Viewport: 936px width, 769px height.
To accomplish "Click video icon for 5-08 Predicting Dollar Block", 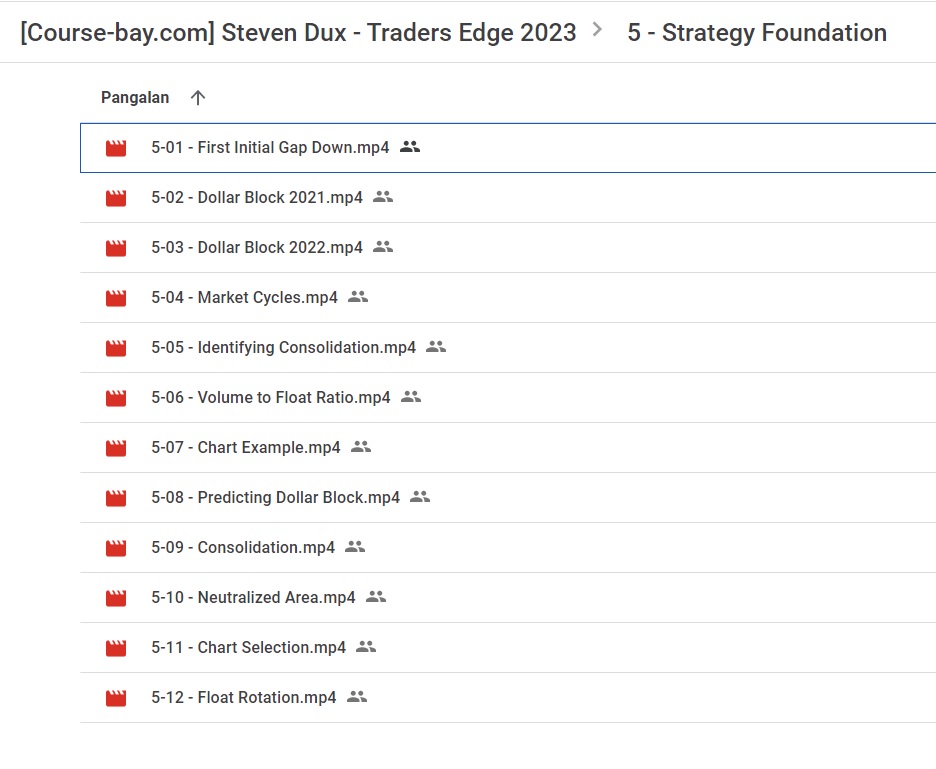I will 116,498.
